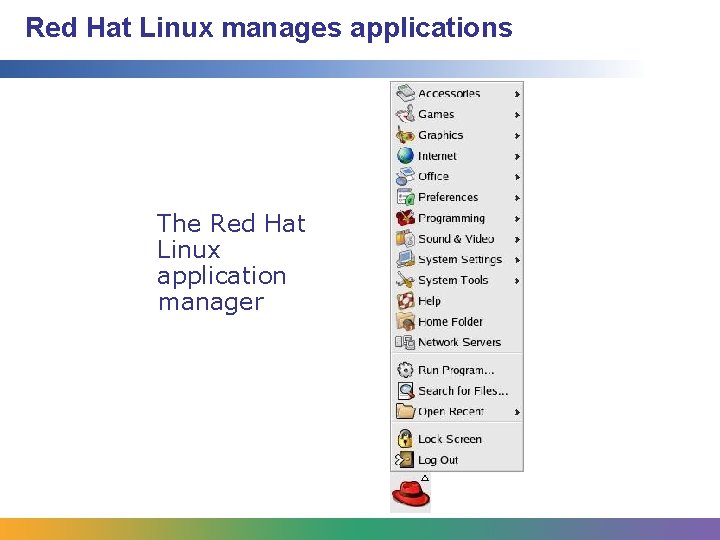The height and width of the screenshot is (540, 720).
Task: Click the System Tools icon
Action: (x=405, y=280)
